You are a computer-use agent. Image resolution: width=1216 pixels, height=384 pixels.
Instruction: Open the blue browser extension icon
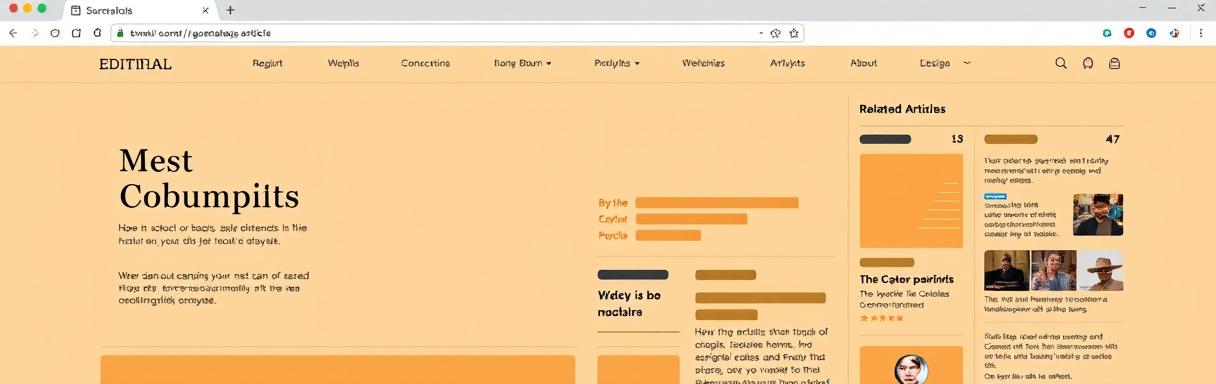coord(1151,33)
